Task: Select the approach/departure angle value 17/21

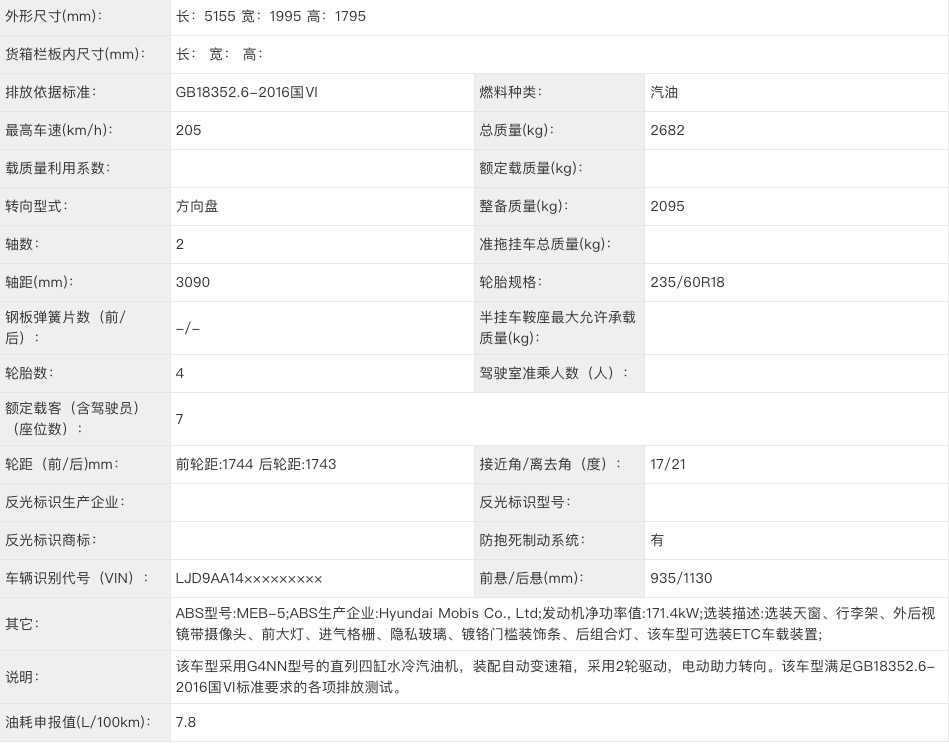Action: (x=667, y=465)
